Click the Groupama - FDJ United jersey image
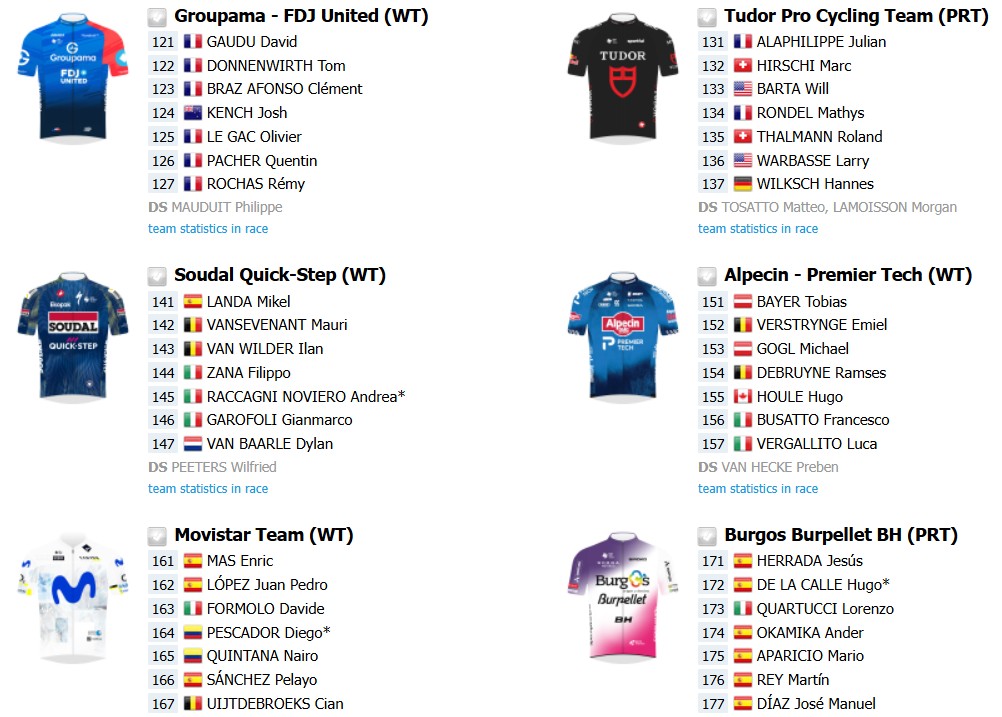The height and width of the screenshot is (717, 1002). click(72, 78)
